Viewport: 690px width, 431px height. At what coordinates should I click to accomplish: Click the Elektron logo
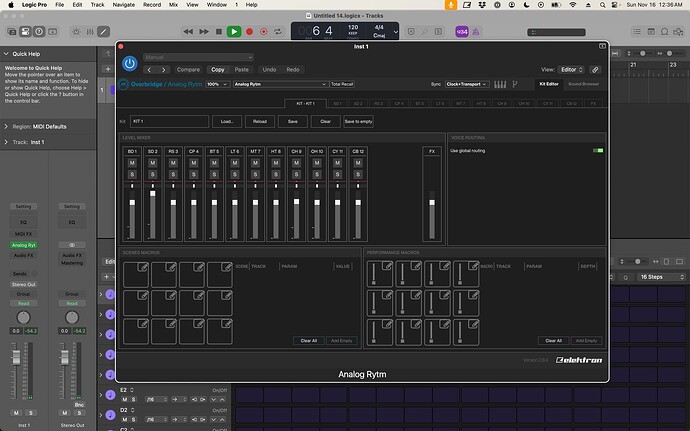(577, 360)
